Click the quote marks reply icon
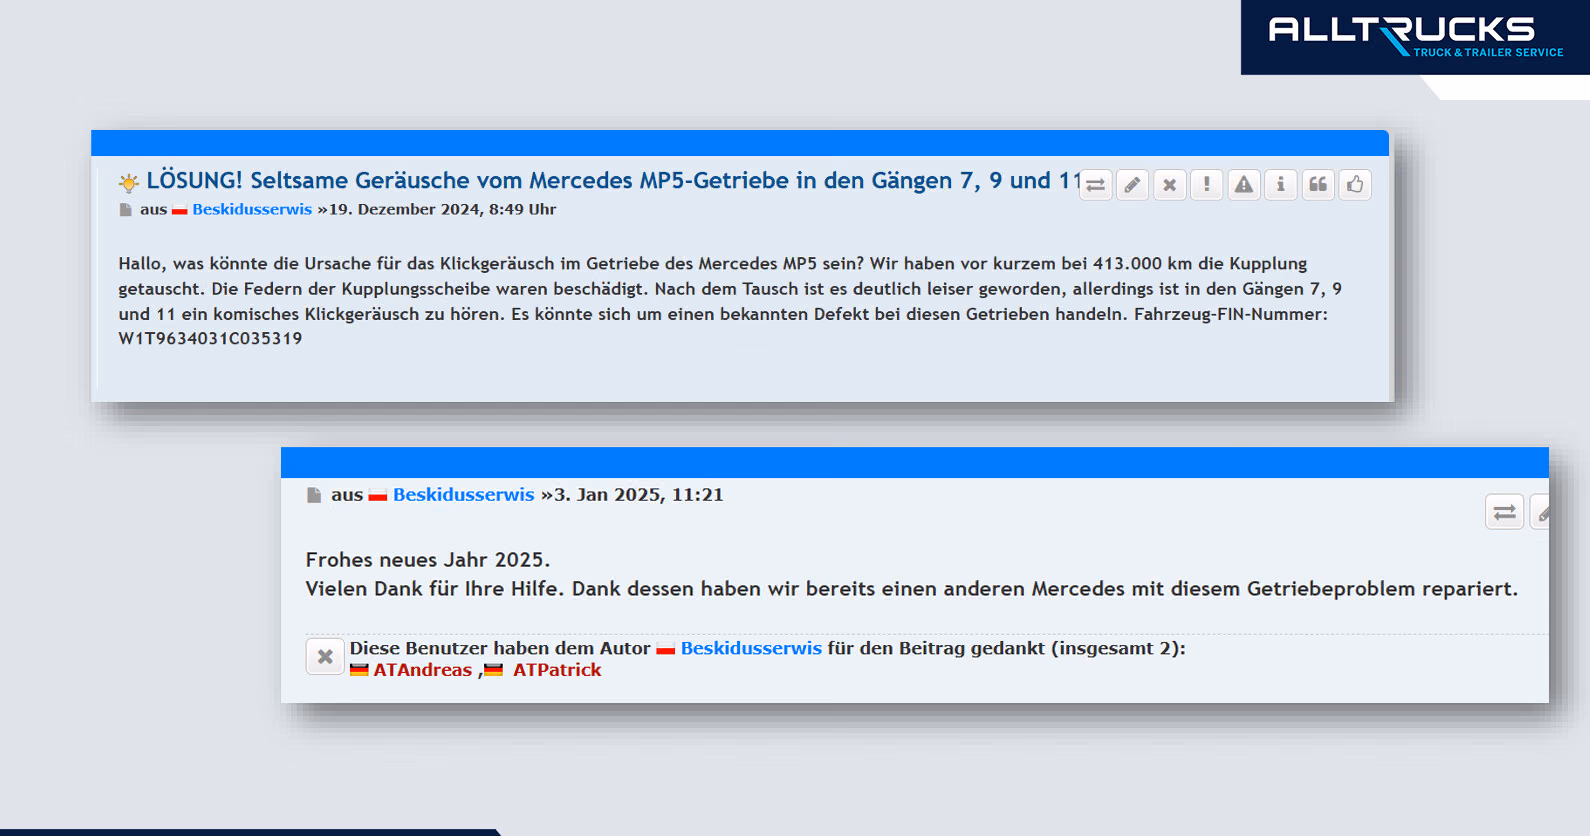This screenshot has width=1590, height=836. pyautogui.click(x=1318, y=185)
